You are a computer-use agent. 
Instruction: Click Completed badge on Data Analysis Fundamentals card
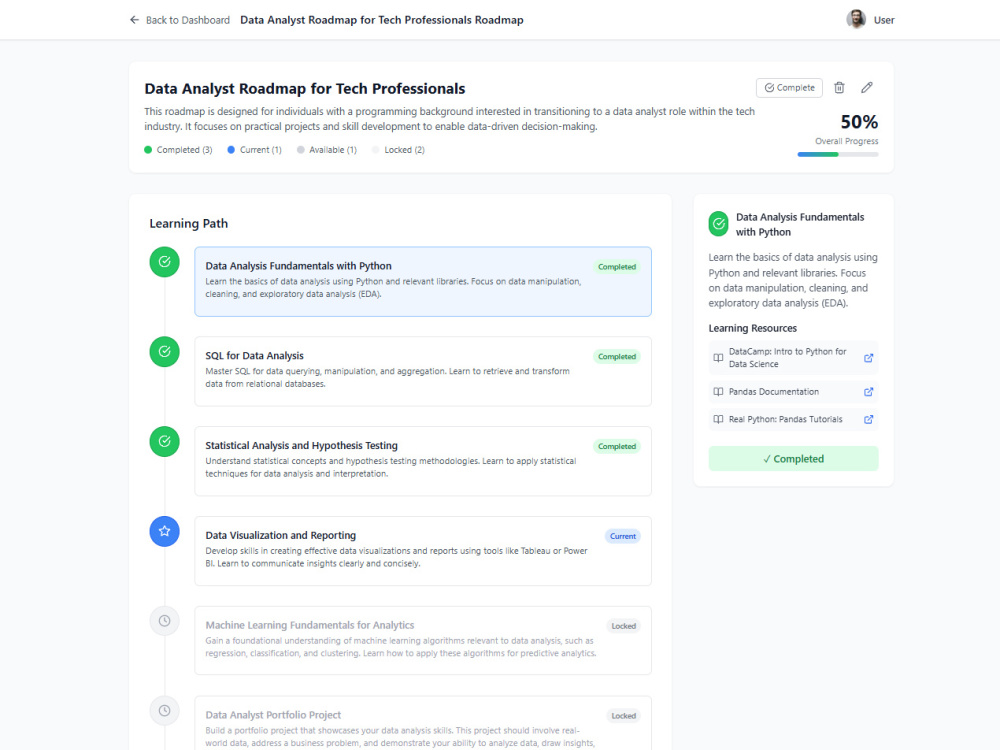617,267
